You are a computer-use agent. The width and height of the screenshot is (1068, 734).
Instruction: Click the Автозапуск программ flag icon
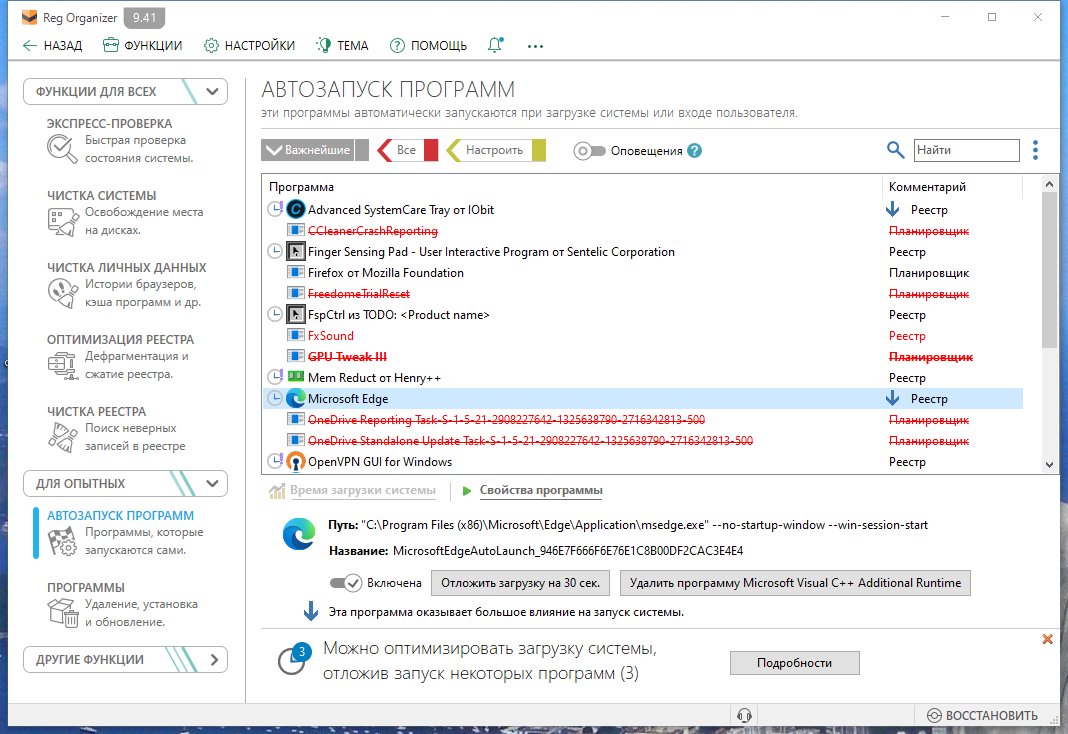pos(63,541)
